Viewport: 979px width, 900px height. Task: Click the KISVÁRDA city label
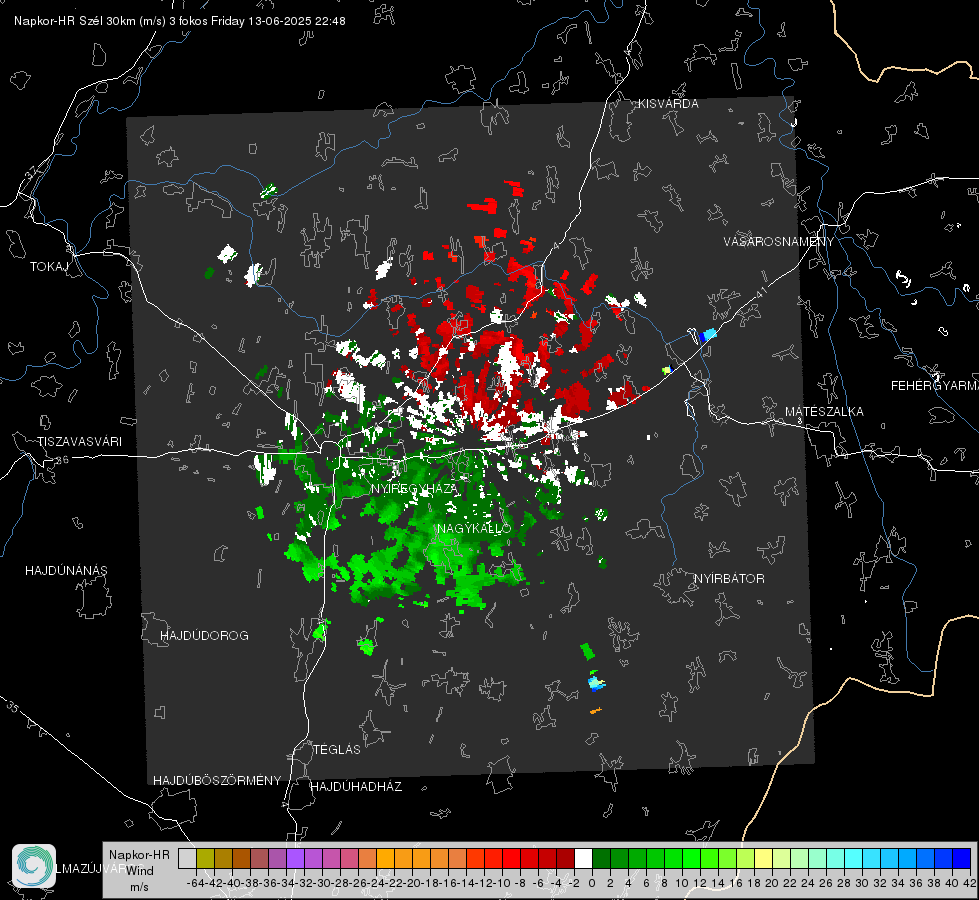click(x=668, y=104)
